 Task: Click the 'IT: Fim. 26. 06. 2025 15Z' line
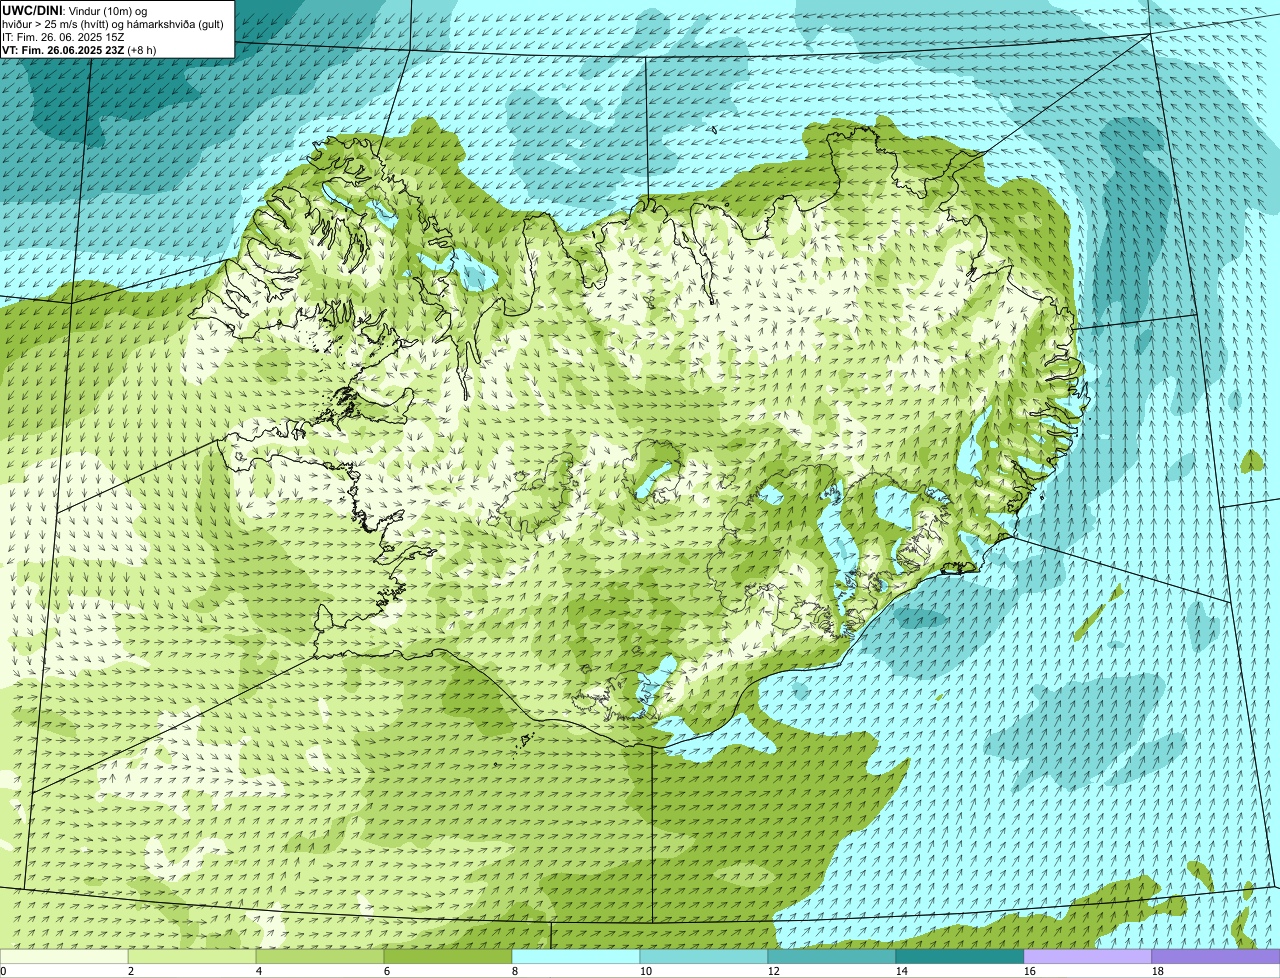click(63, 37)
